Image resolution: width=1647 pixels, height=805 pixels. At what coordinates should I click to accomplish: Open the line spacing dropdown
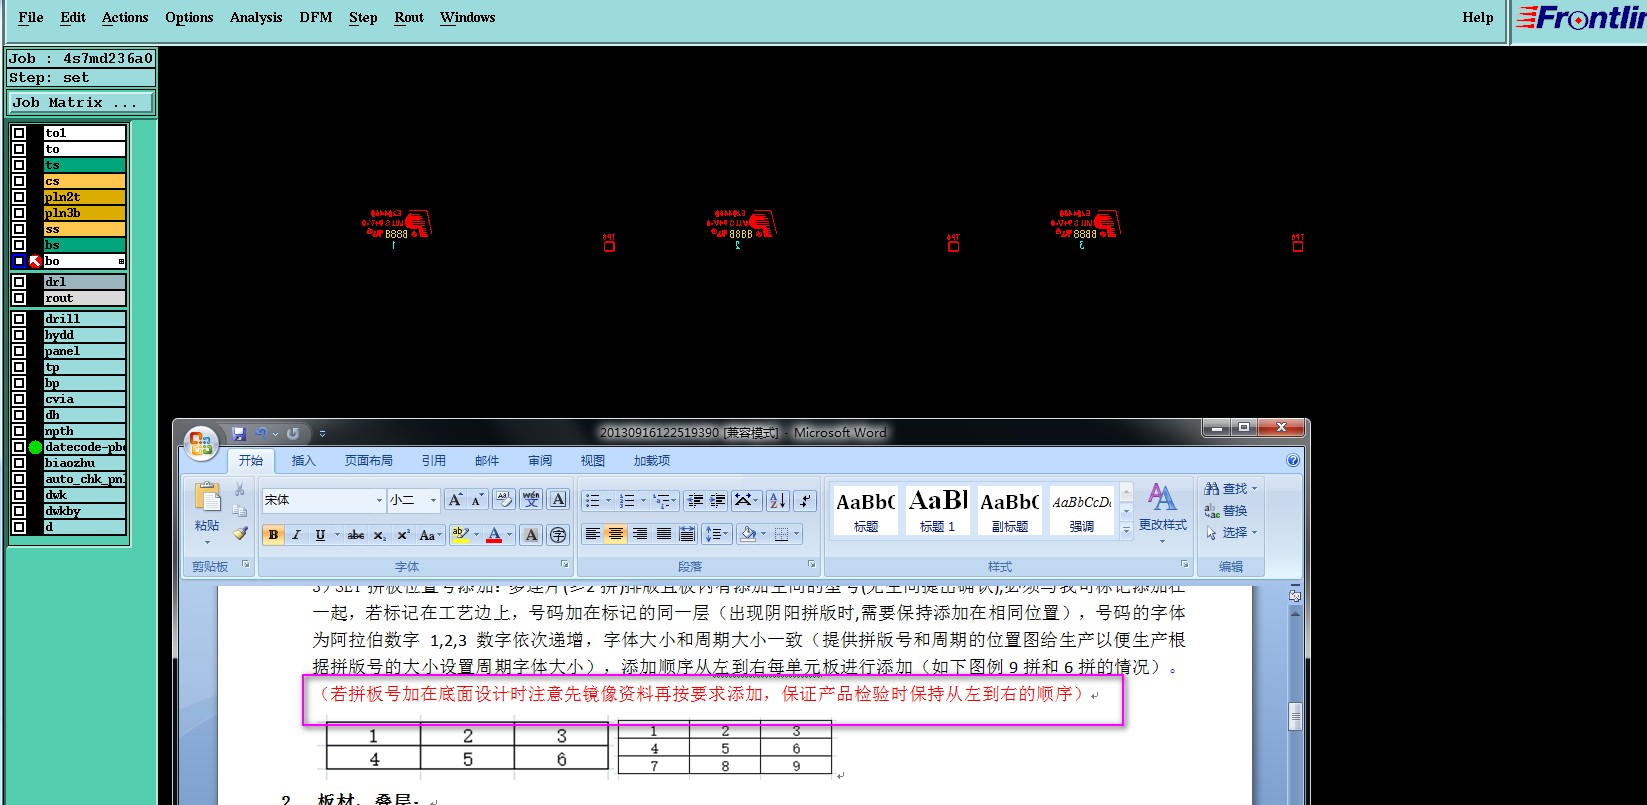coord(717,534)
